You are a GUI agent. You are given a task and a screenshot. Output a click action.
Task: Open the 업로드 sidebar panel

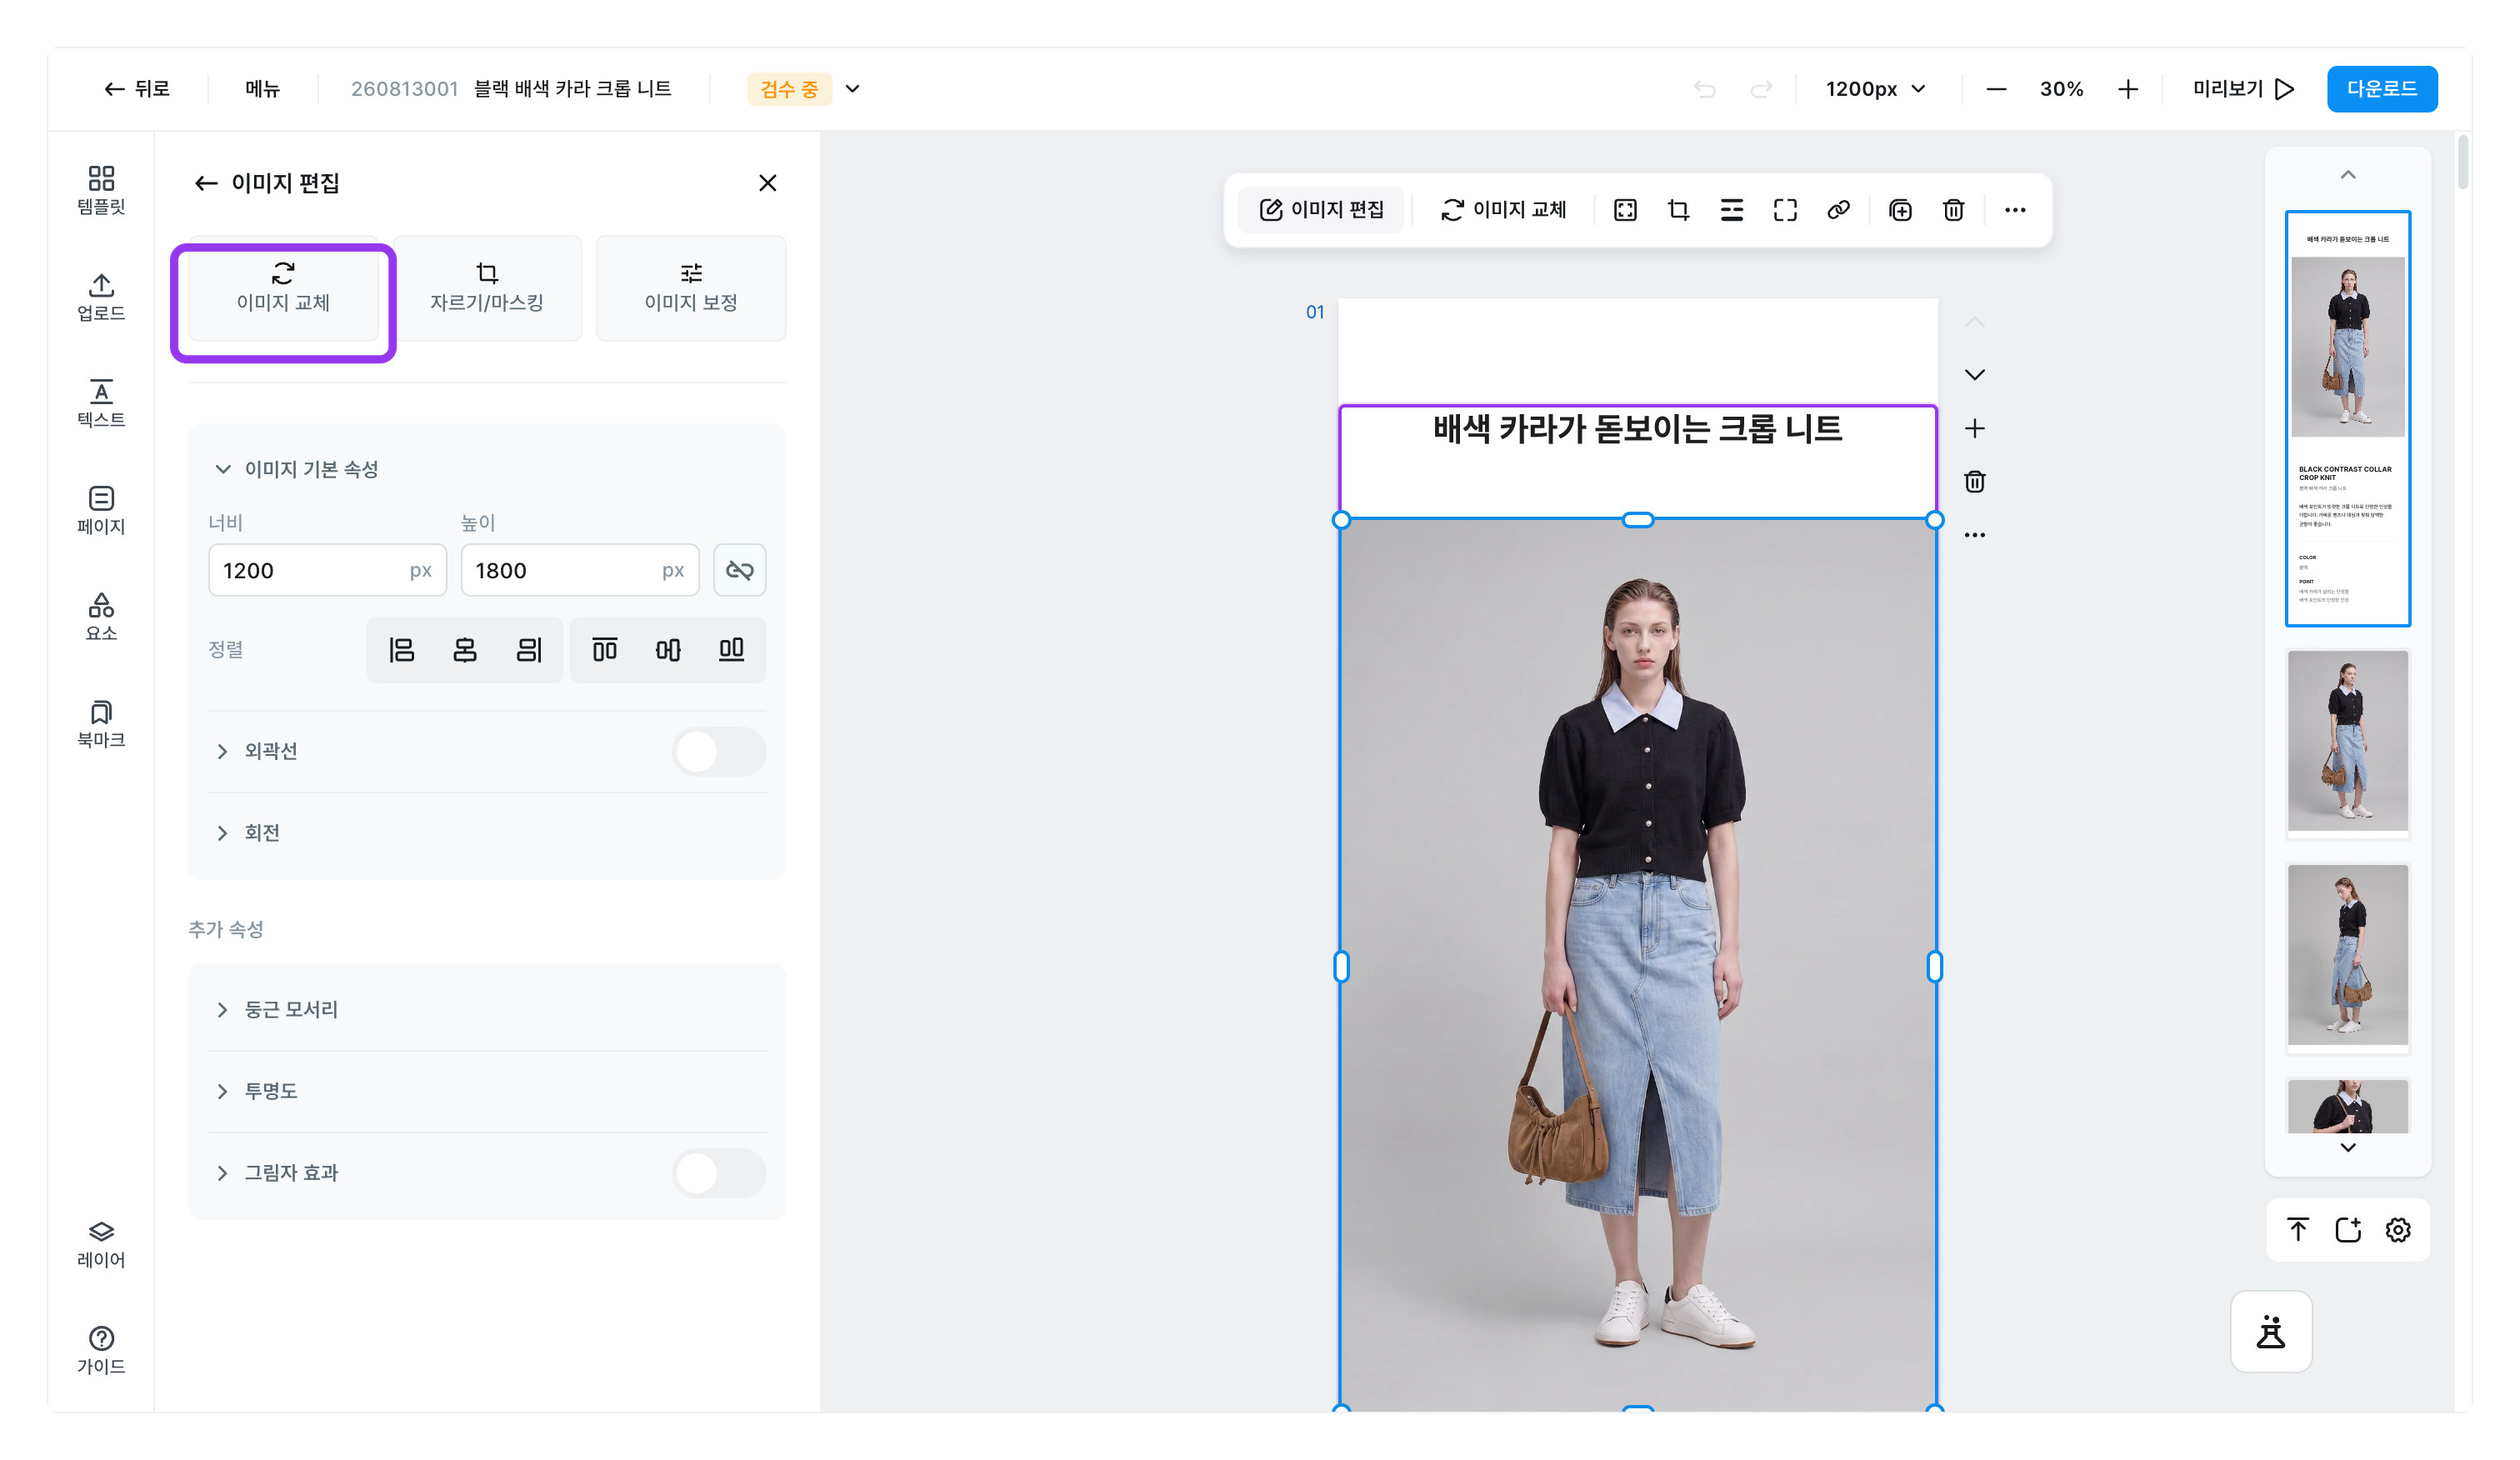(x=101, y=297)
